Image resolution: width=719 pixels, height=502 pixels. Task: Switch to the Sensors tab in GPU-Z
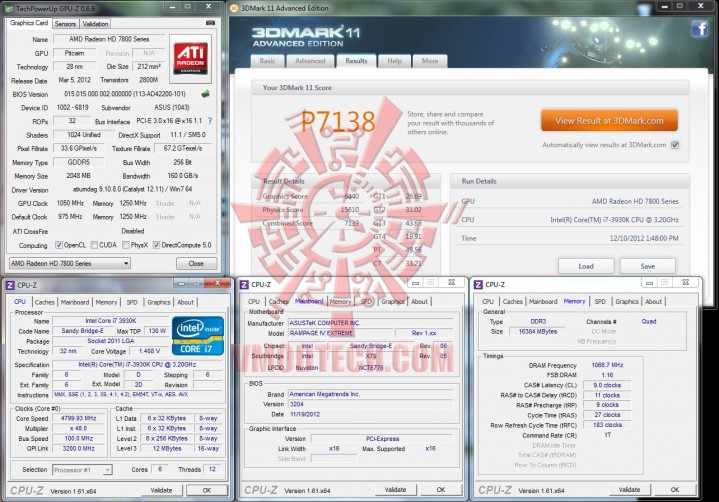pos(65,24)
